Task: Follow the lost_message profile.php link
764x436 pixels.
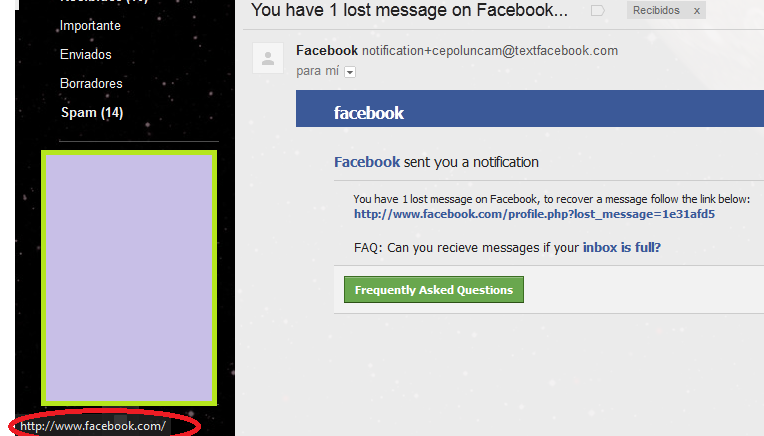Action: [534, 214]
